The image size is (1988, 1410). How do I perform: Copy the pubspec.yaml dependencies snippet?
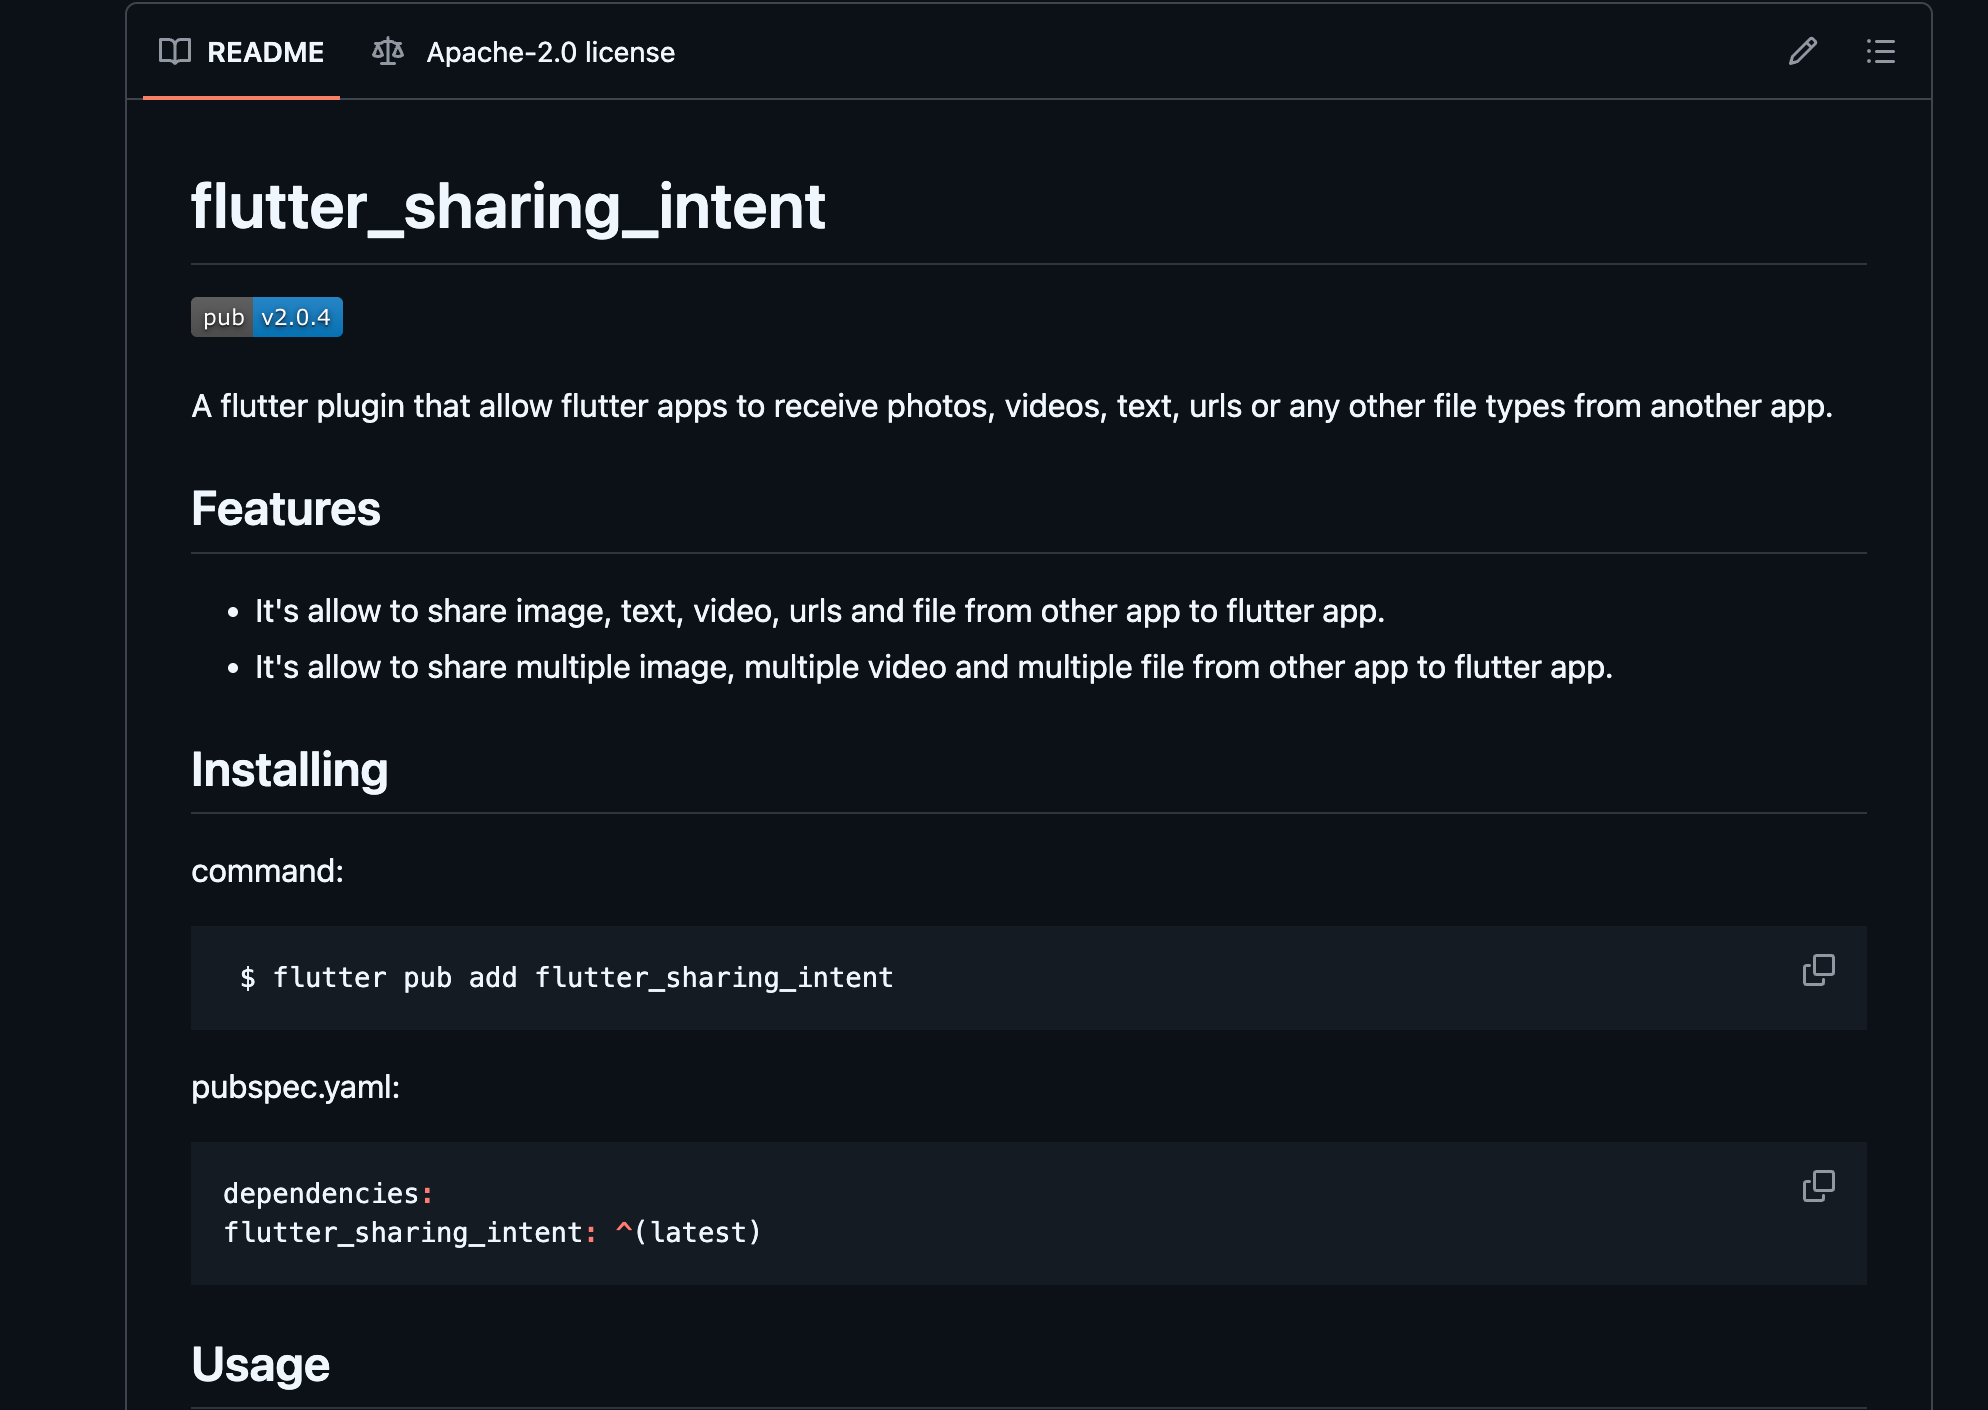coord(1818,1186)
